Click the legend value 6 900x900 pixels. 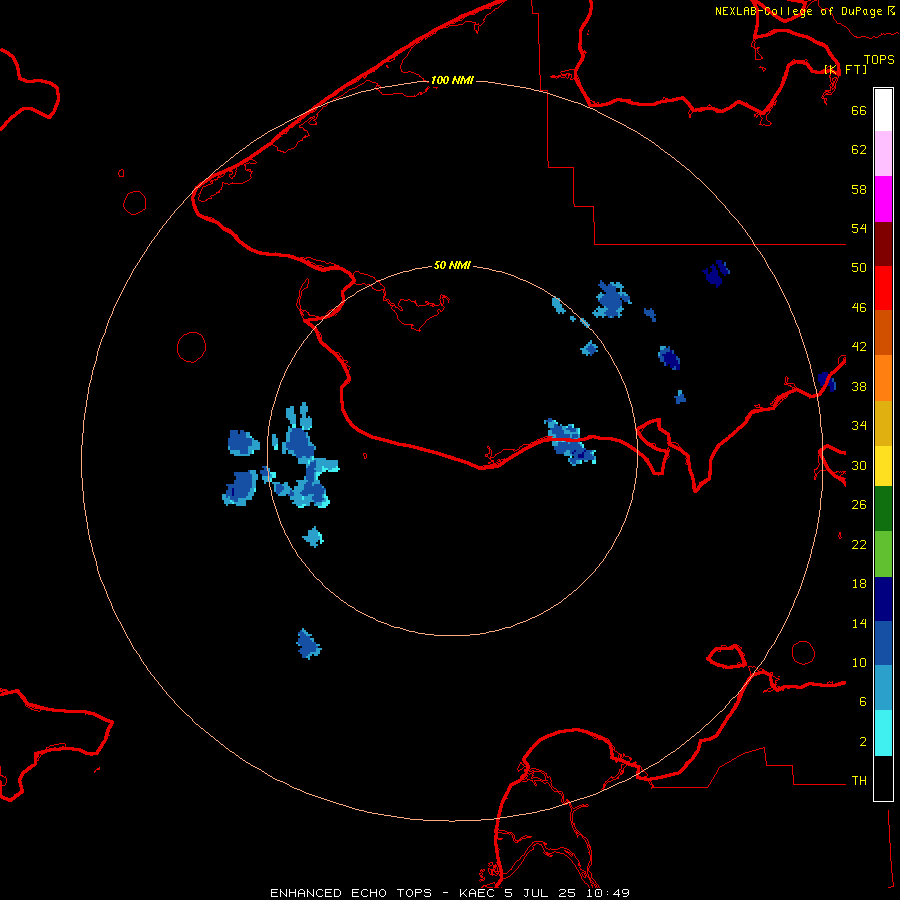click(863, 702)
